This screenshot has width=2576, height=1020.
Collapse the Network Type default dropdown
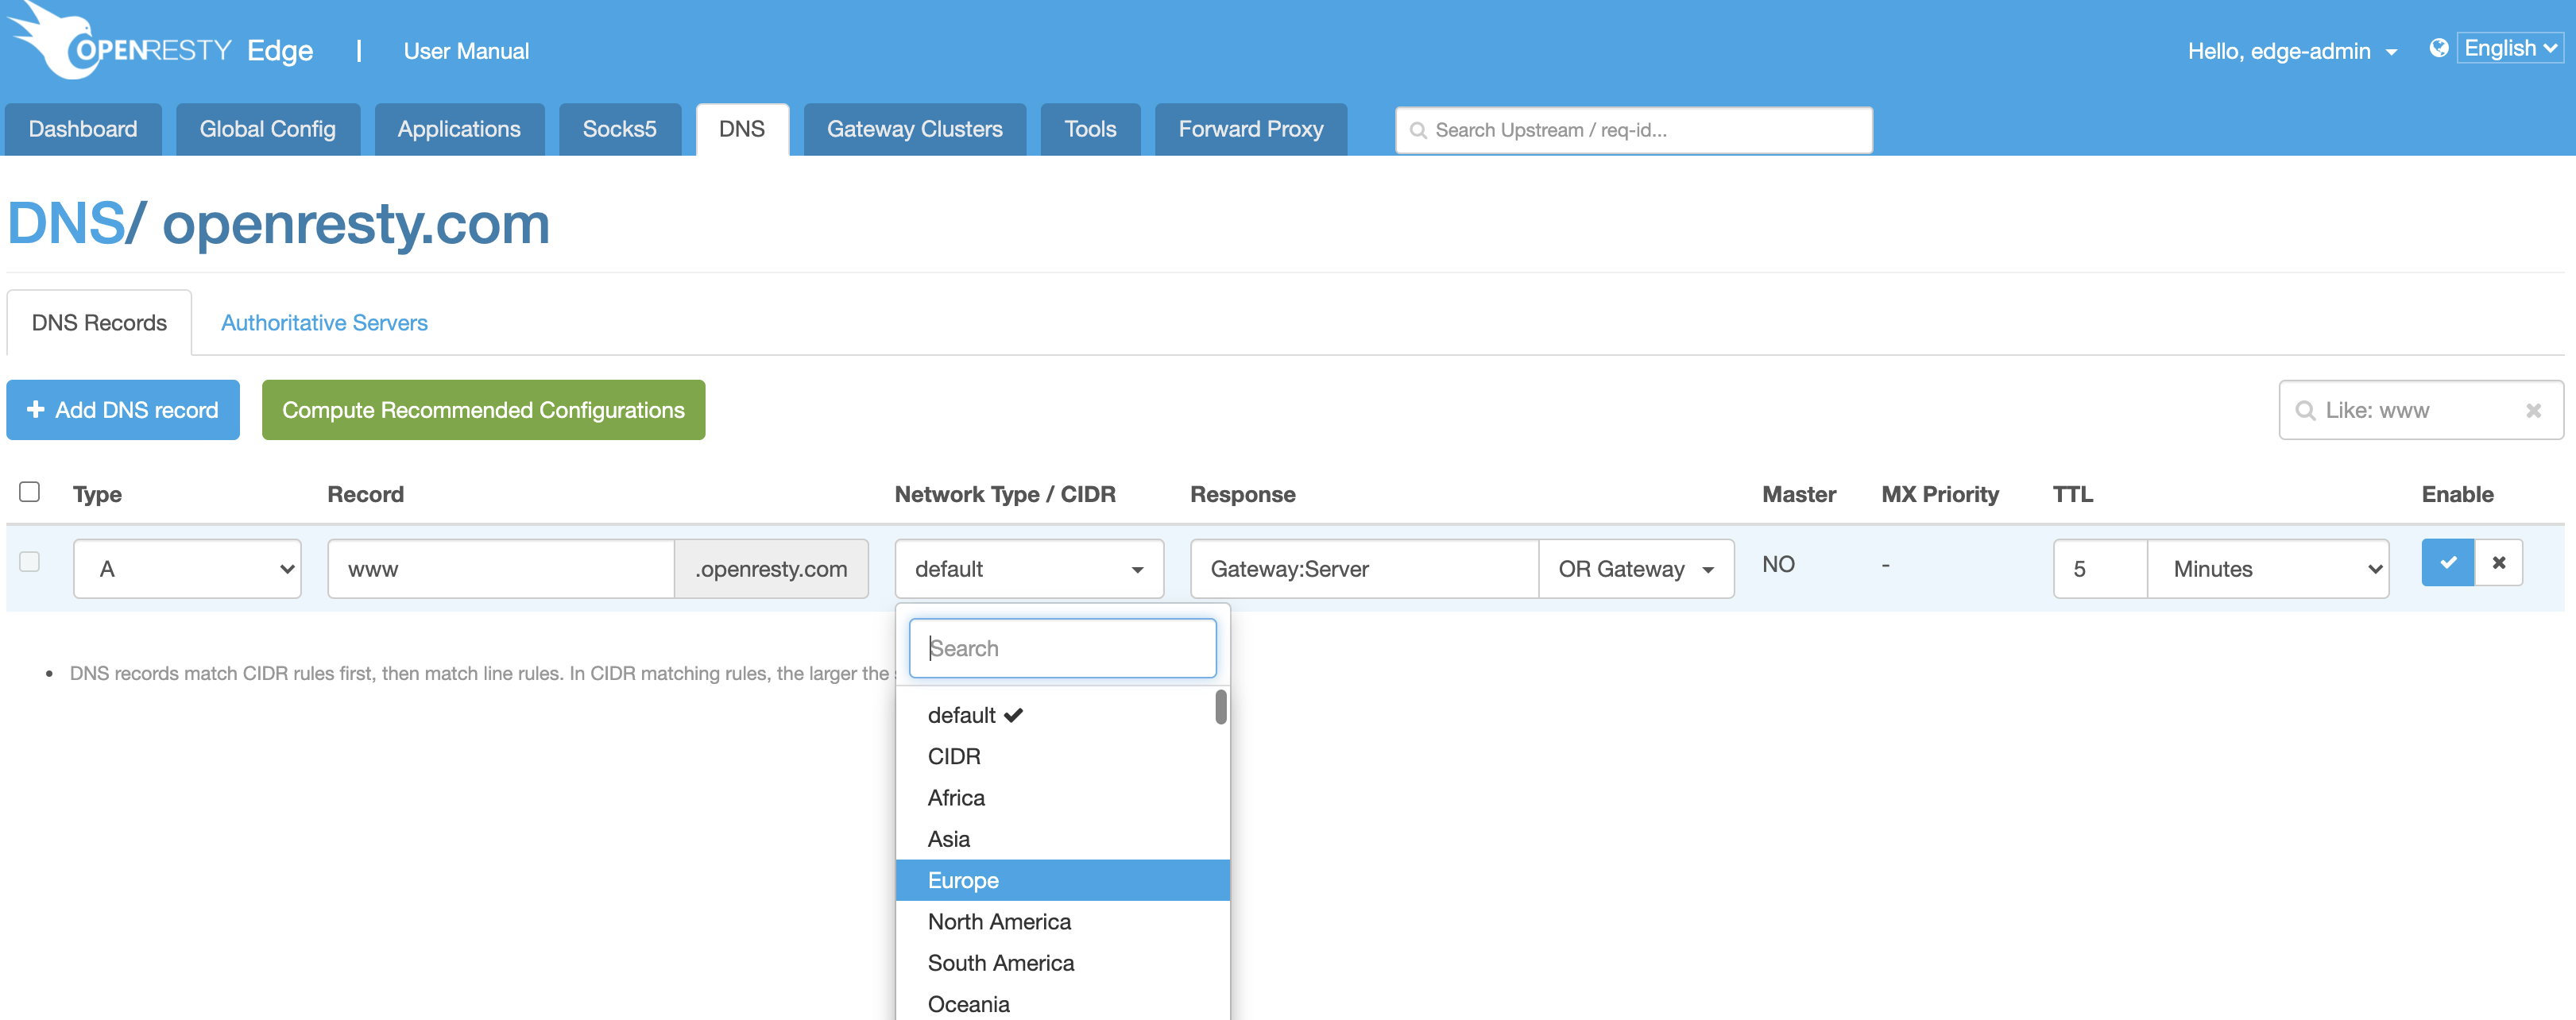1029,569
